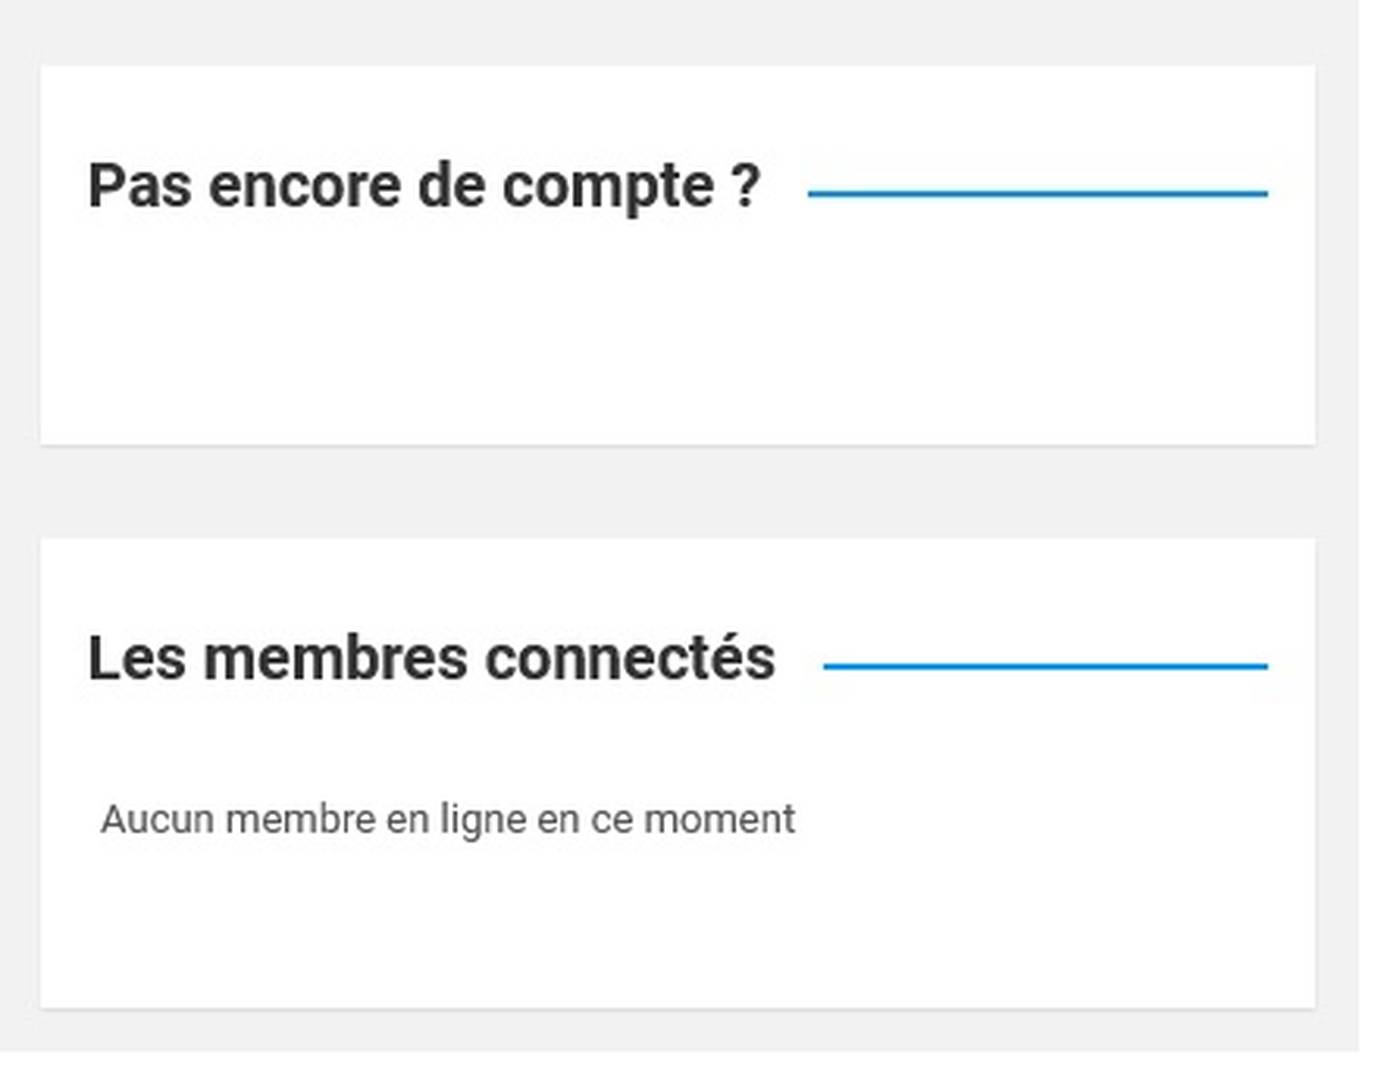Click the gray gap between the two cards
Image resolution: width=1384 pixels, height=1080 pixels.
point(677,492)
